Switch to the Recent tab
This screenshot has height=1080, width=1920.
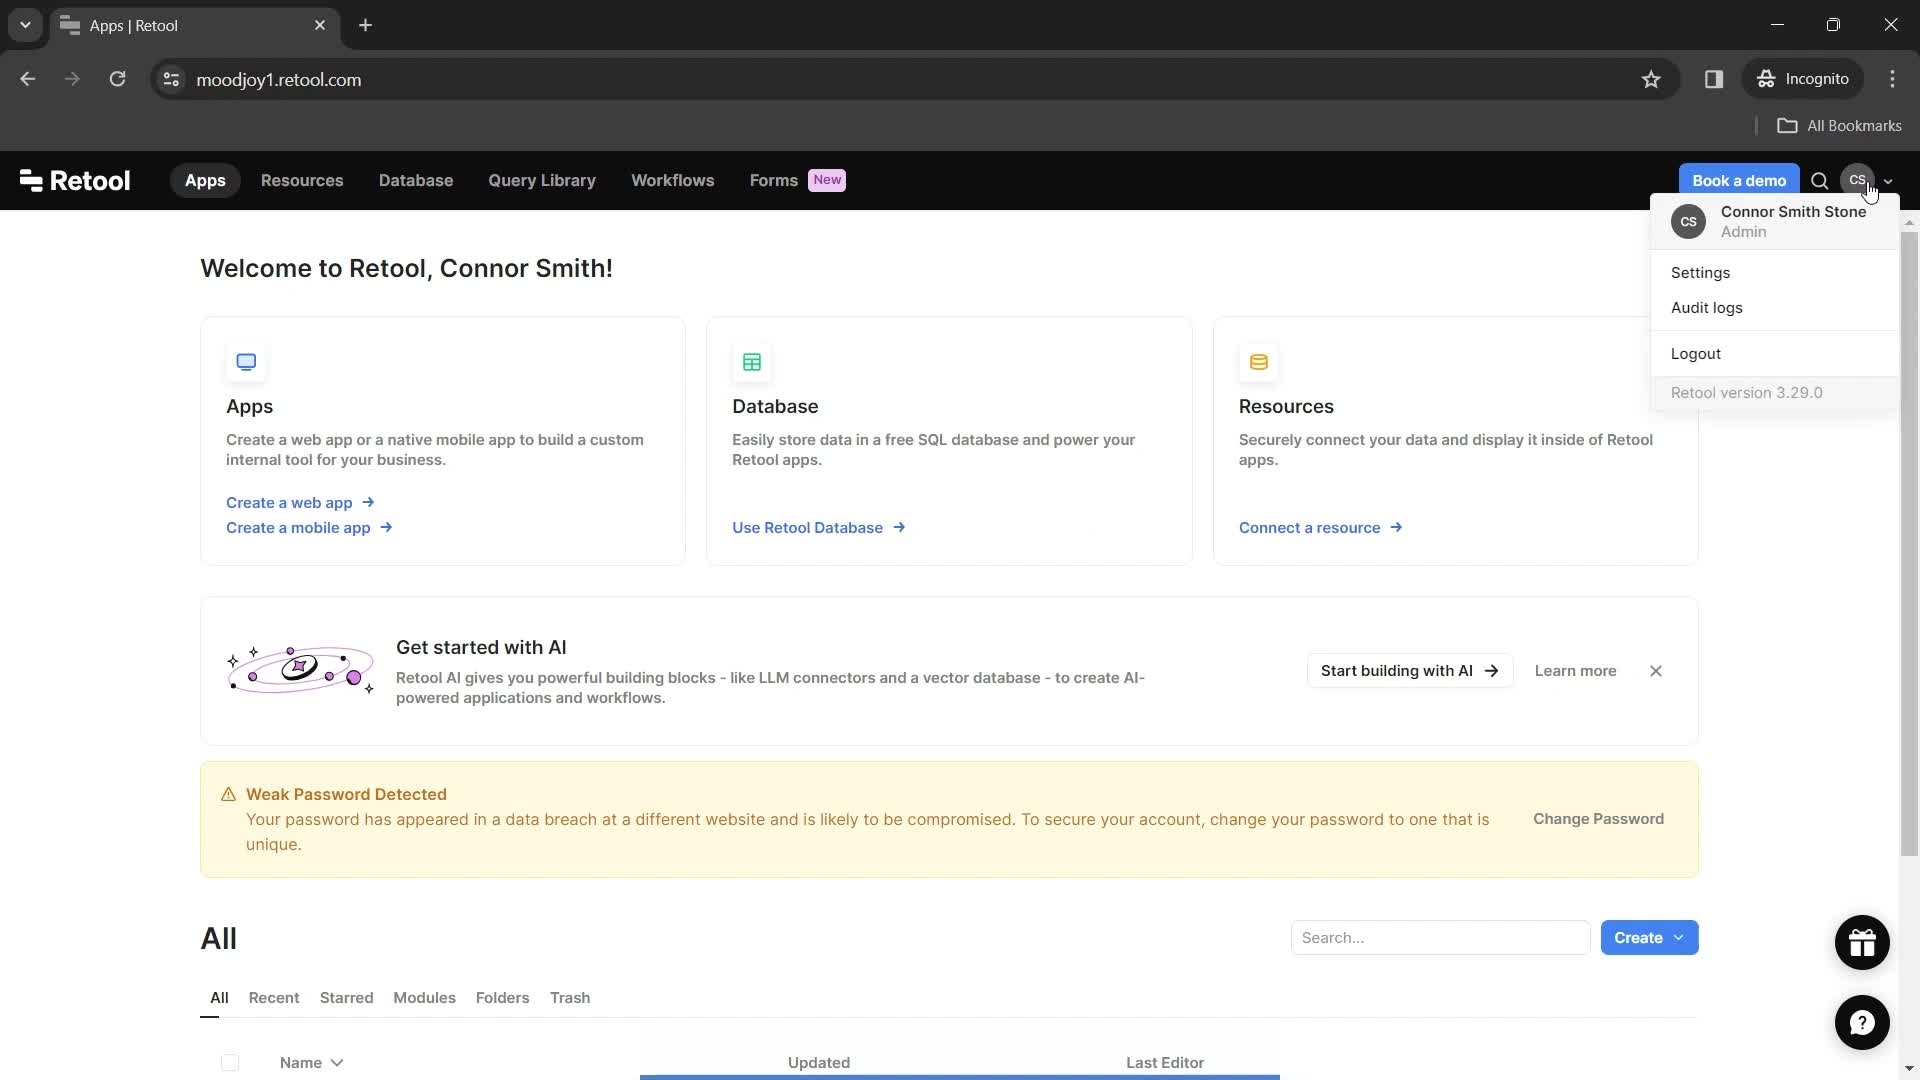click(x=274, y=998)
